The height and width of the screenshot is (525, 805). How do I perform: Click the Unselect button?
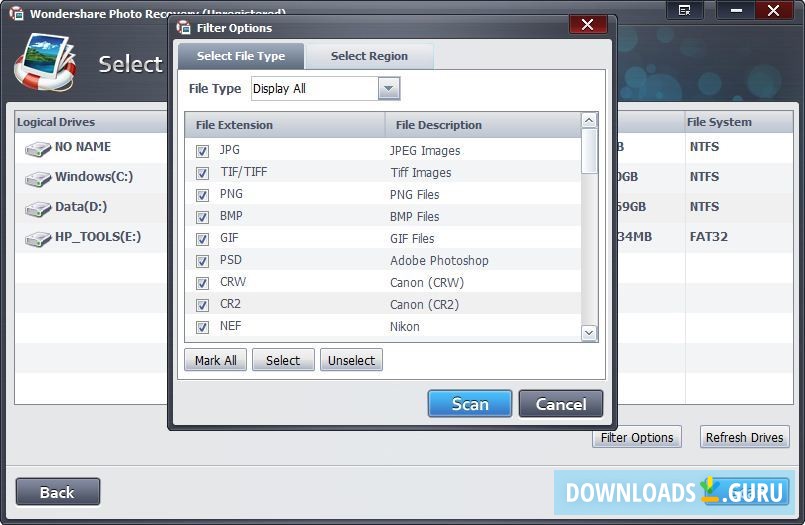(352, 360)
